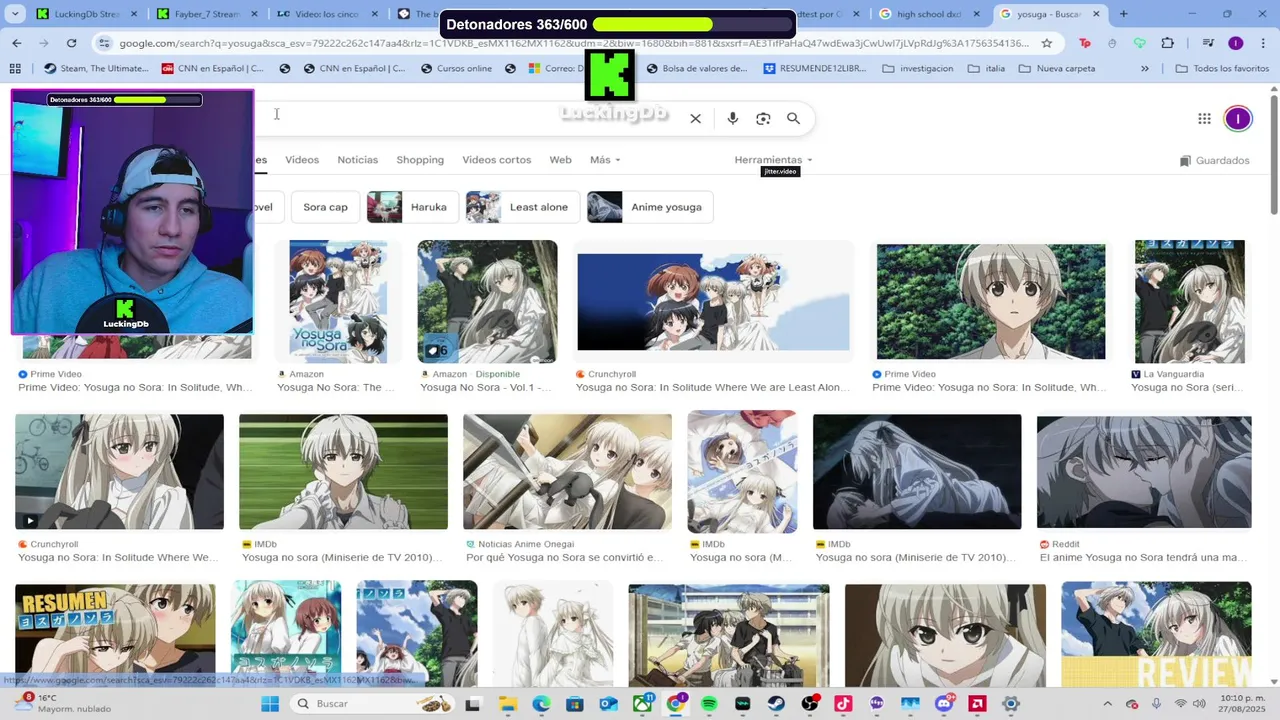Switch to the high school dxd tab
The height and width of the screenshot is (720, 1280).
coord(930,14)
